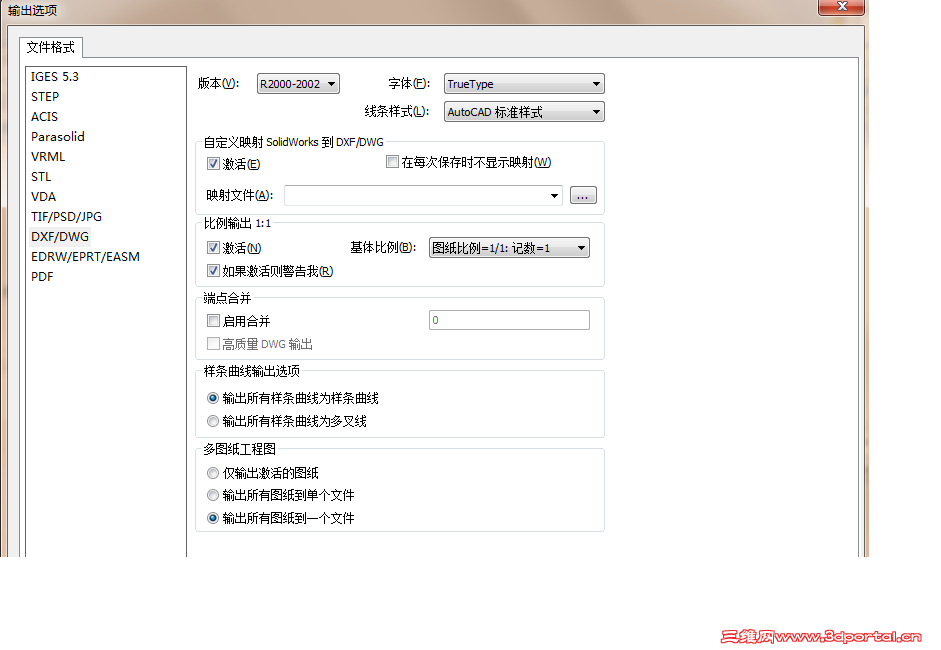Open the 字体 TrueType dropdown

(x=524, y=84)
